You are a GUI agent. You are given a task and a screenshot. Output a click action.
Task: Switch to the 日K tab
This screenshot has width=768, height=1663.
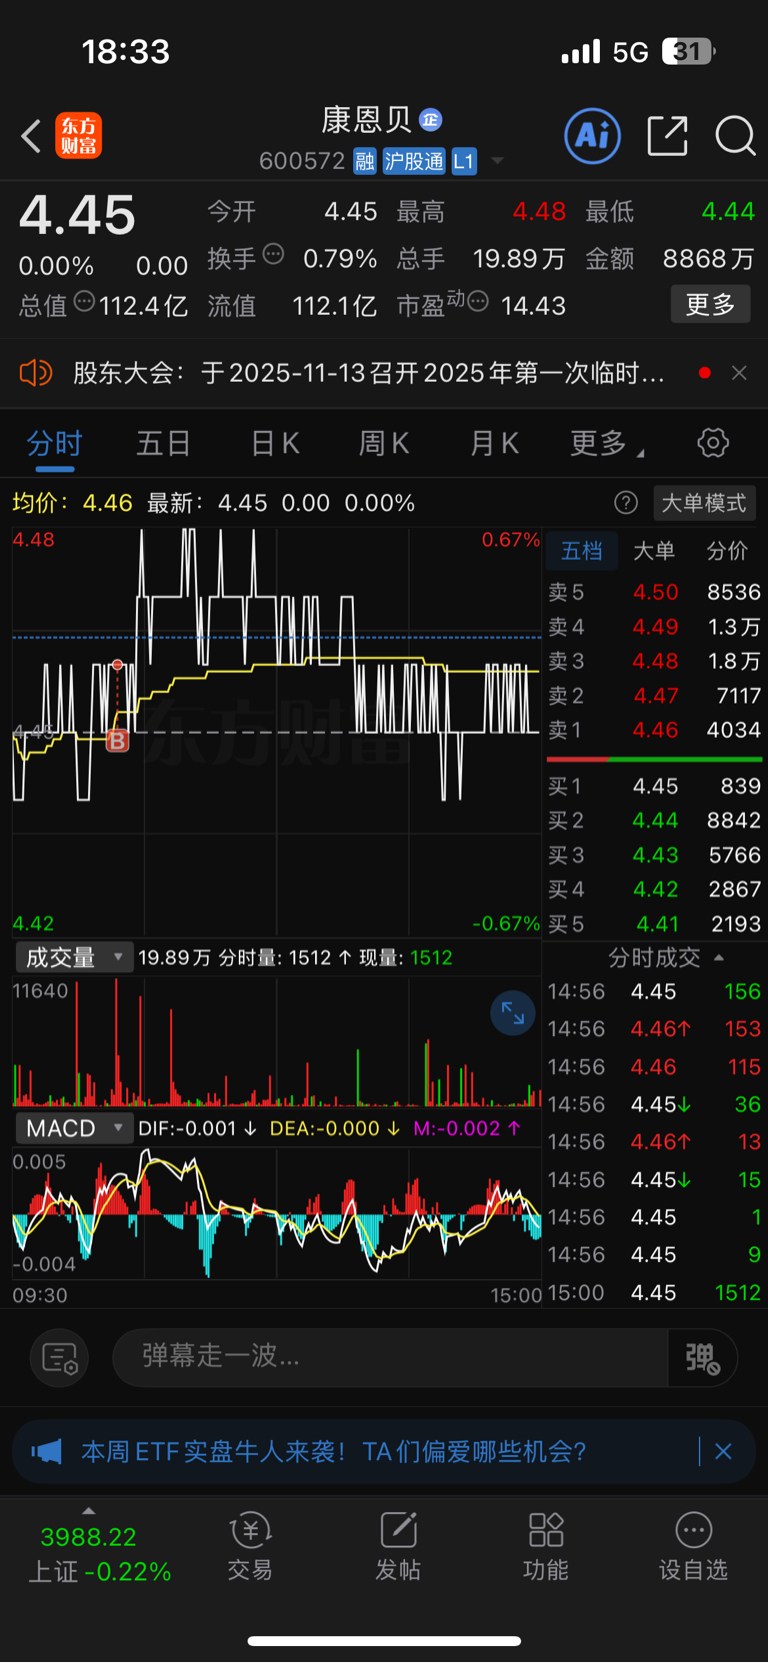(x=275, y=443)
